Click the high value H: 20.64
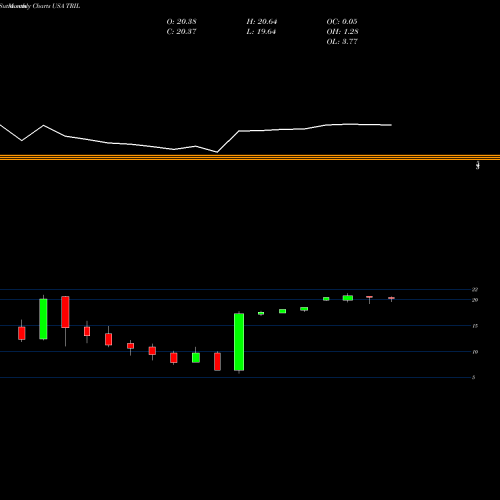500x500 pixels. tap(262, 22)
